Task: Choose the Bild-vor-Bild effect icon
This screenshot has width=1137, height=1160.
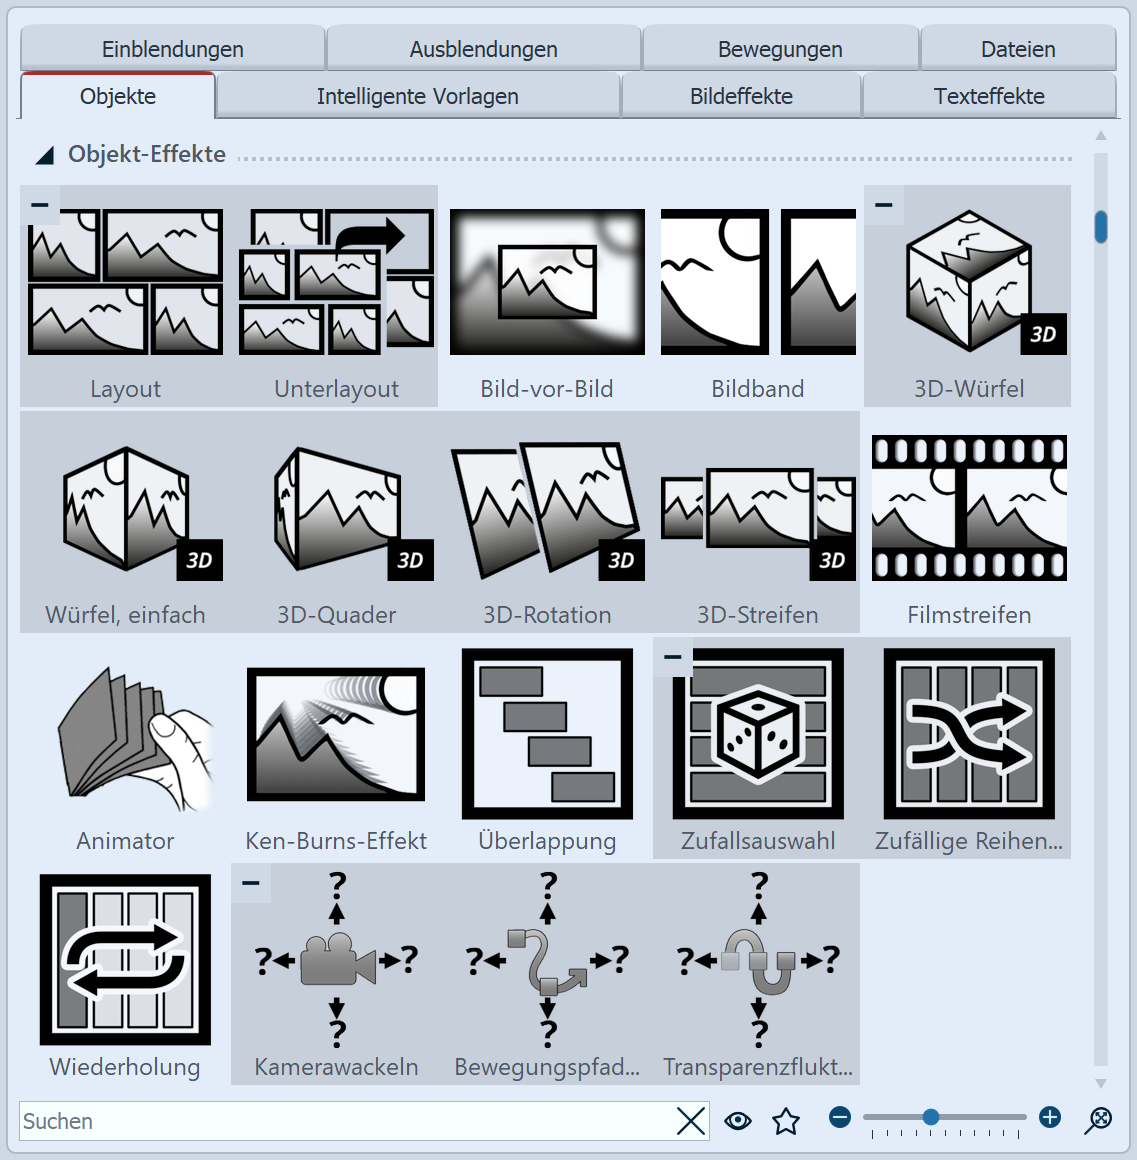Action: pyautogui.click(x=547, y=283)
